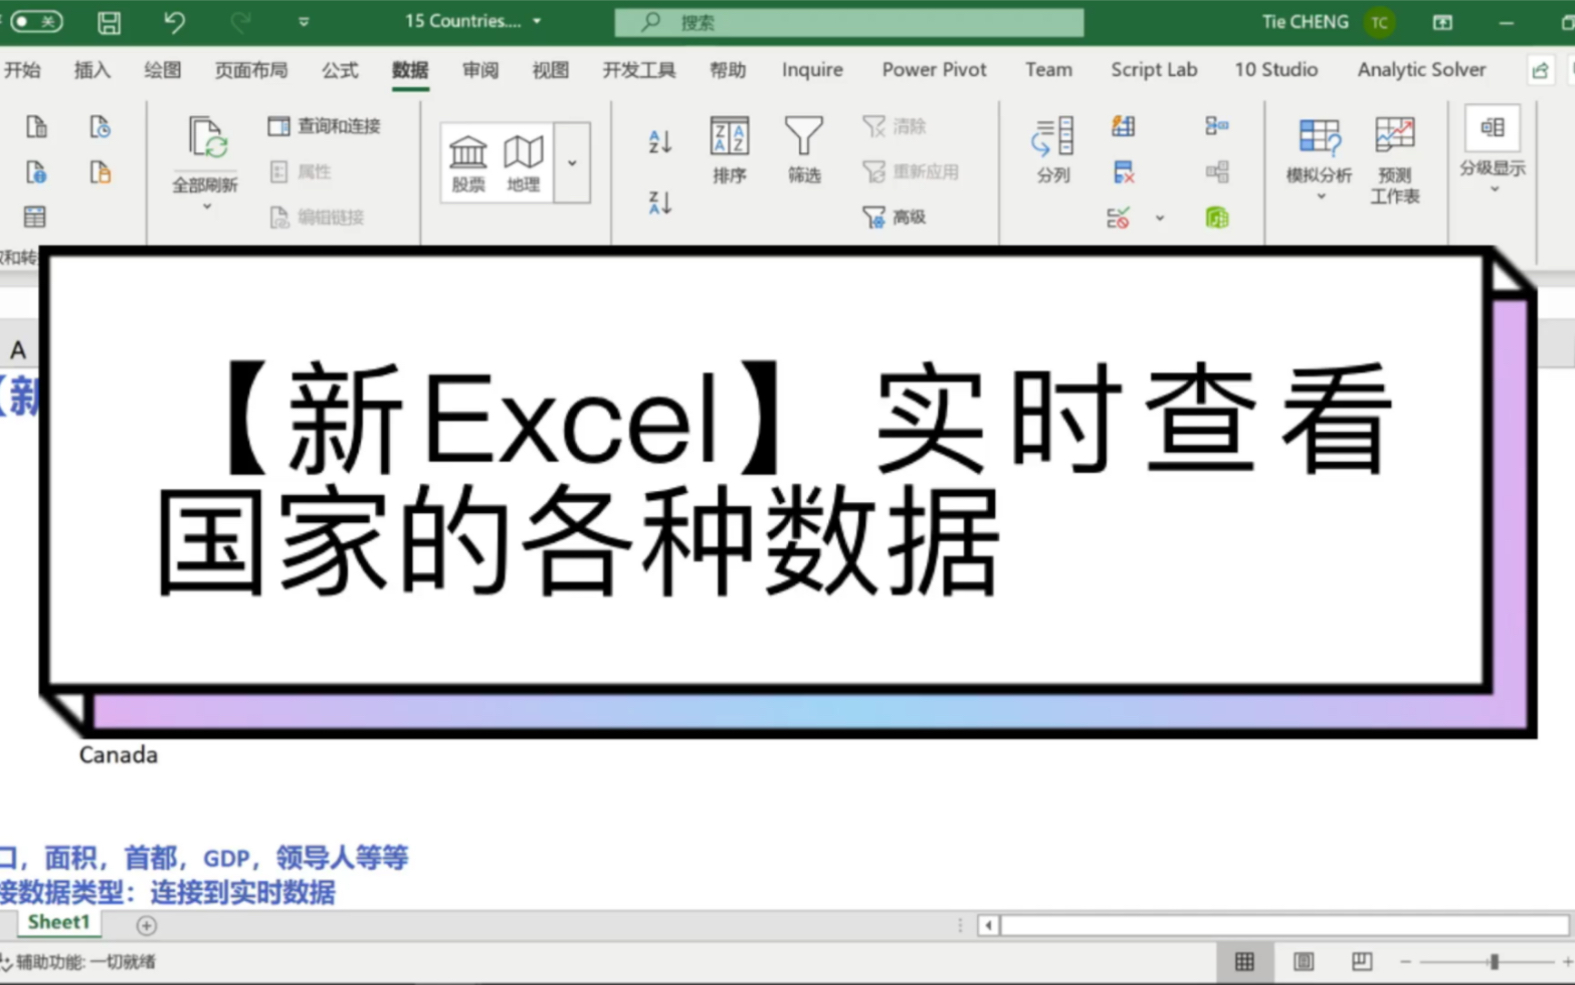Viewport: 1575px width, 985px height.
Task: Click the Relationships icon
Action: [x=1217, y=172]
